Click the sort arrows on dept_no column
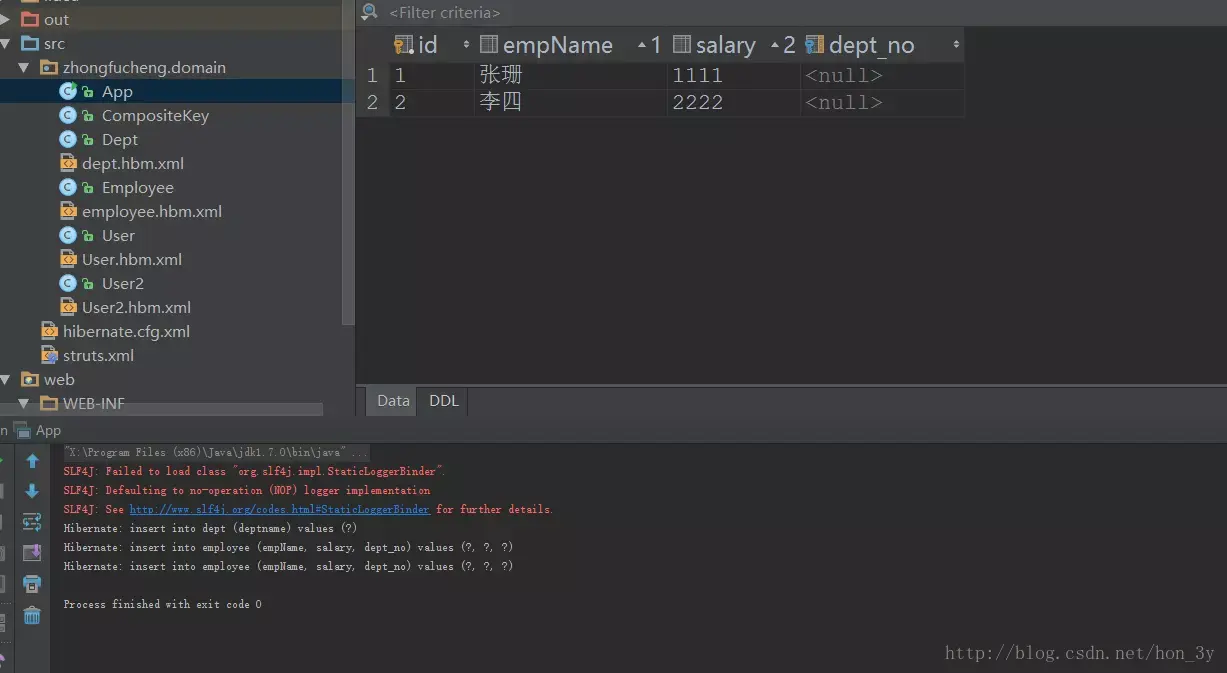The height and width of the screenshot is (673, 1227). [x=956, y=44]
